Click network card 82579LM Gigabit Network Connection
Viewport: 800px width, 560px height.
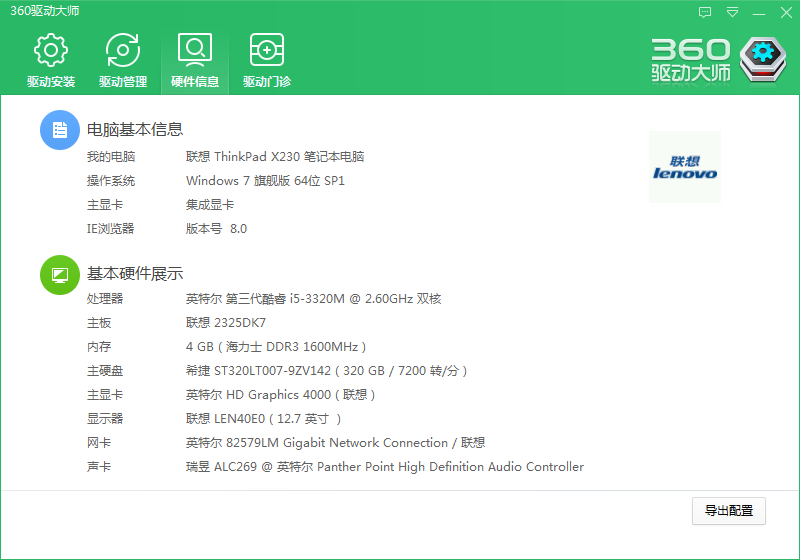335,443
